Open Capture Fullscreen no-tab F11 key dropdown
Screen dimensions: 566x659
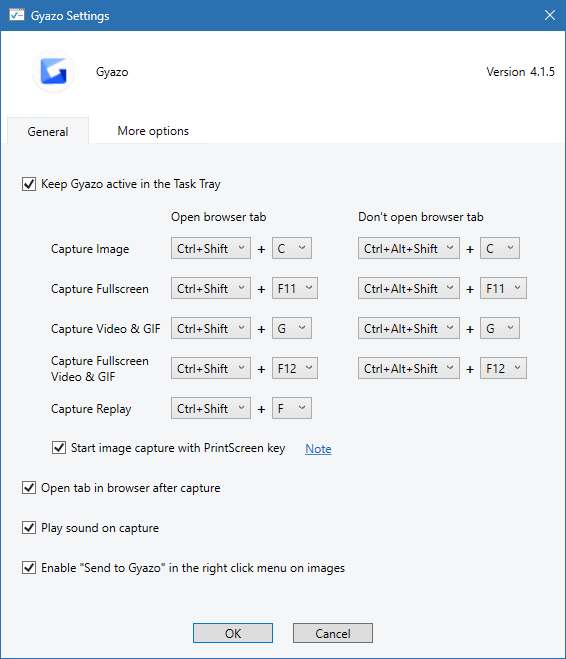[x=503, y=288]
